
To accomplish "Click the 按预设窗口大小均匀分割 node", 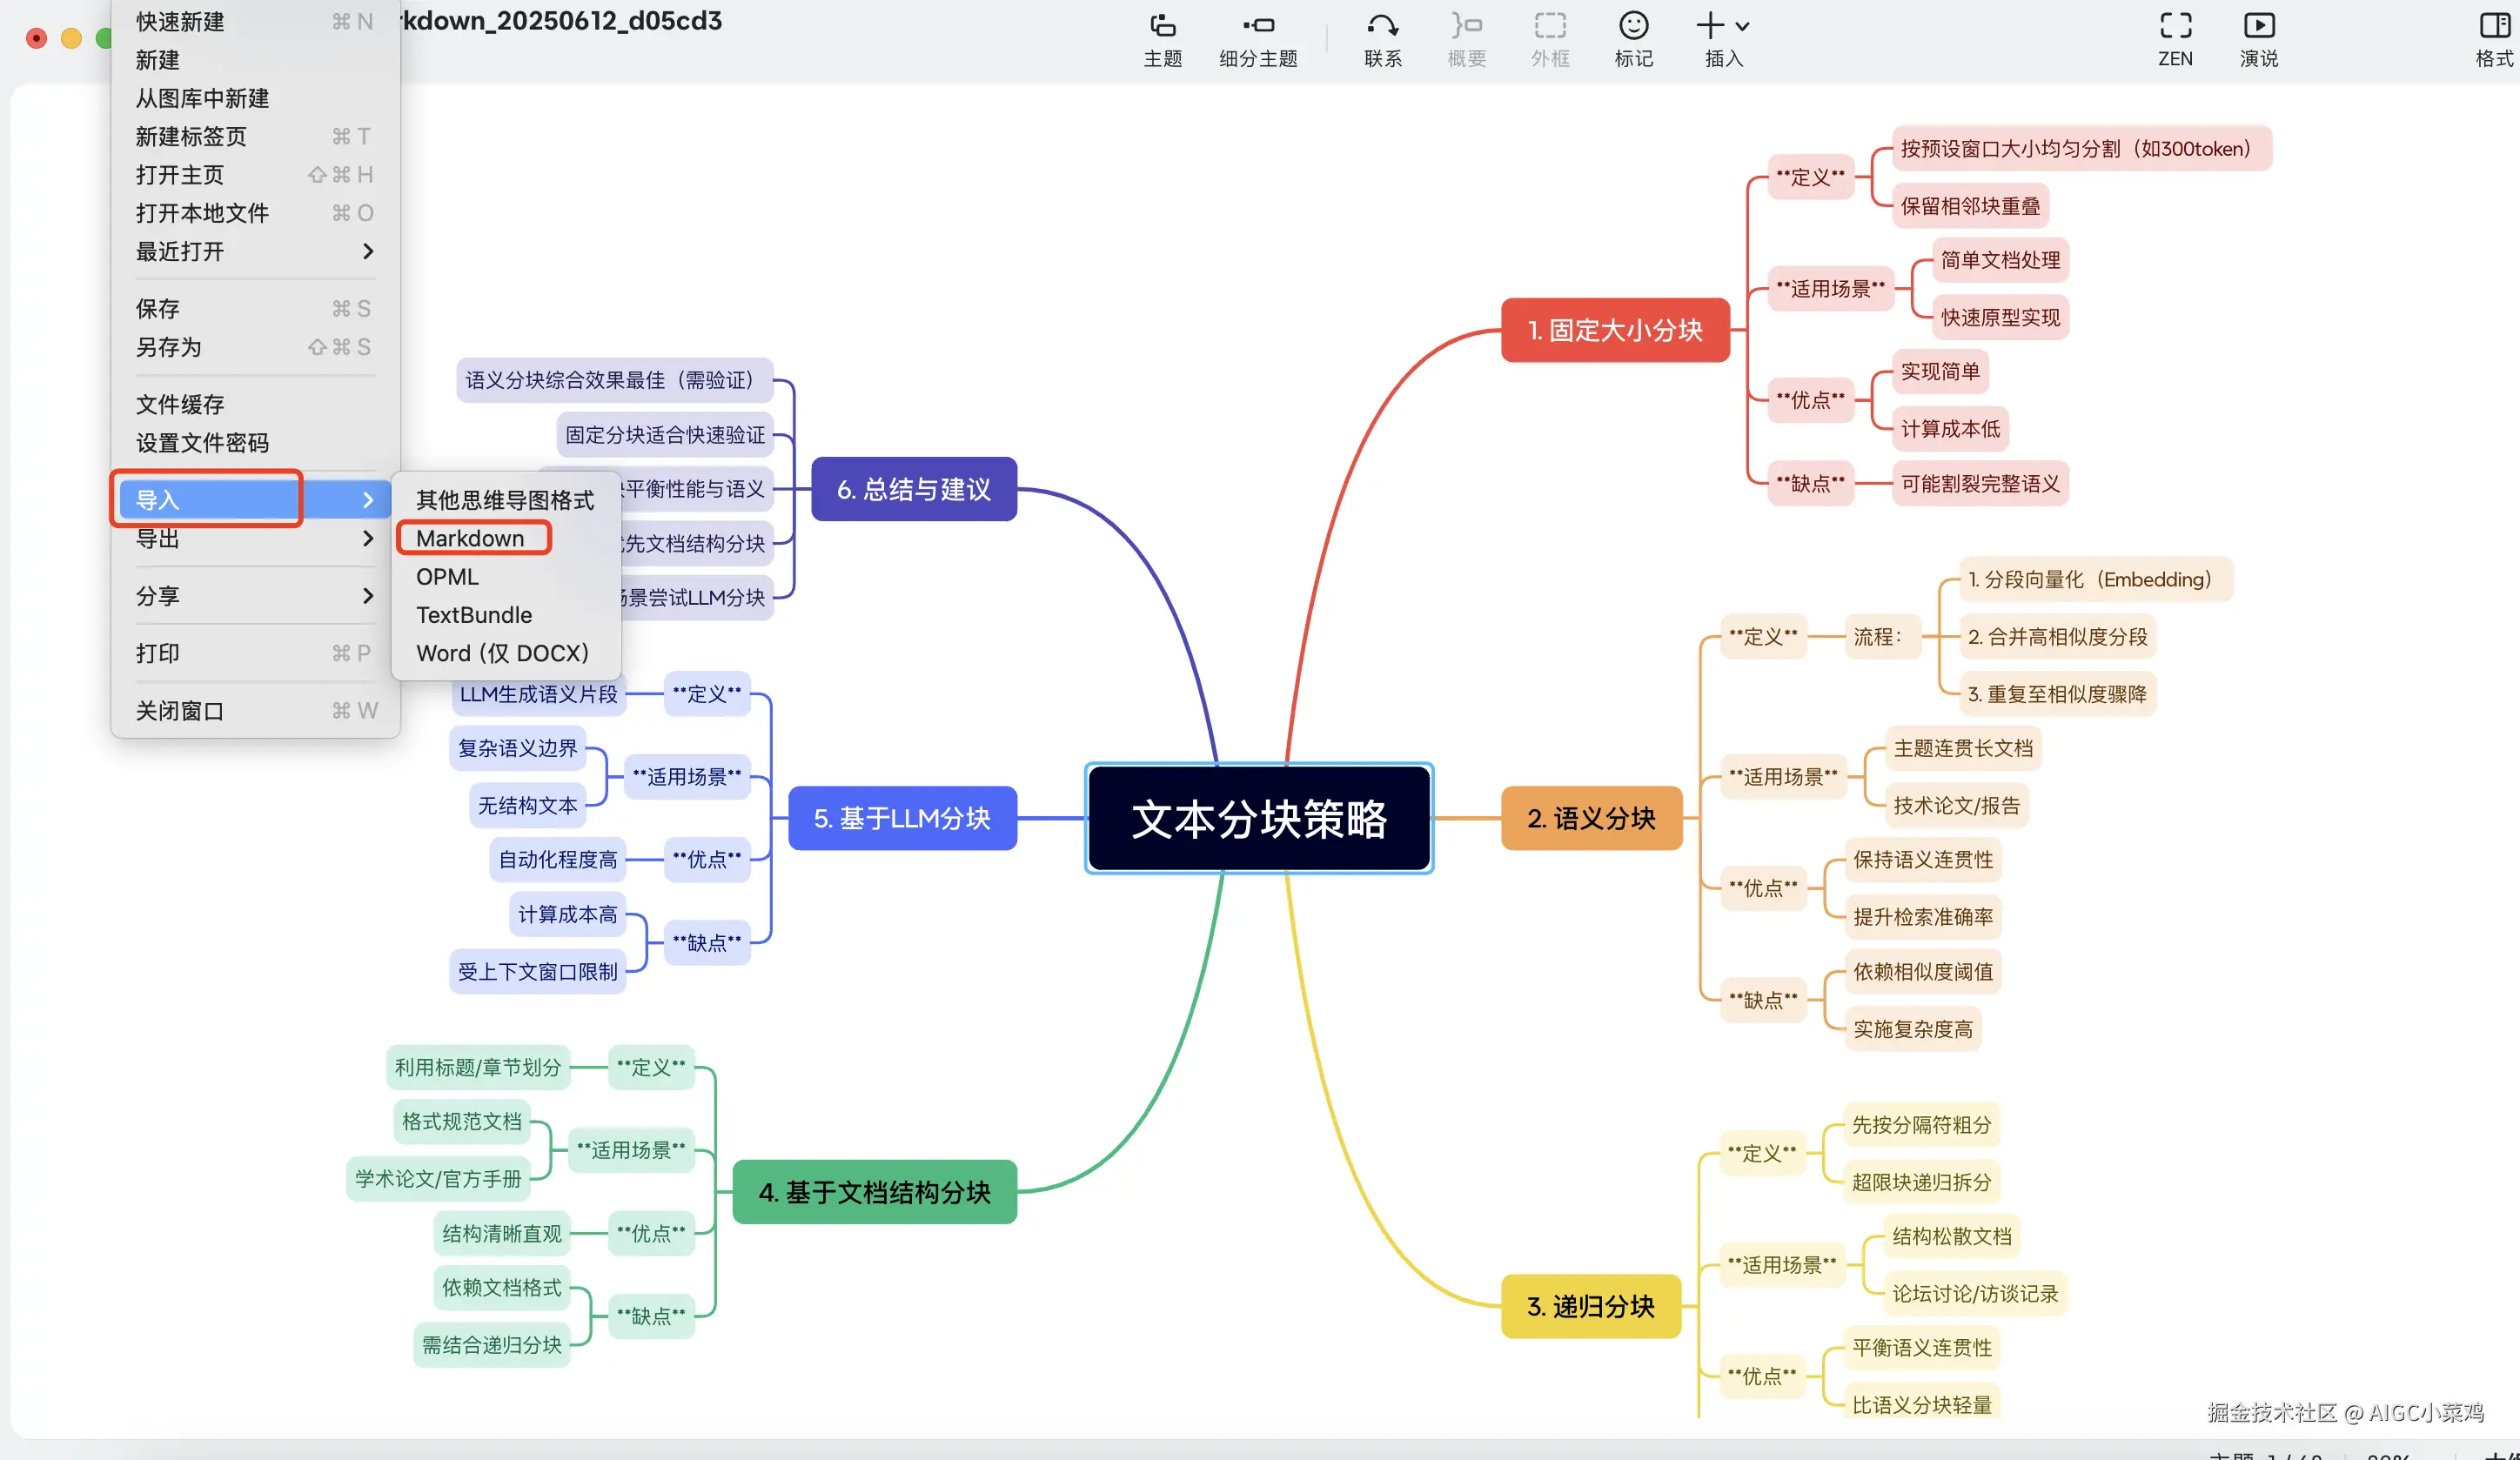I will (2081, 148).
